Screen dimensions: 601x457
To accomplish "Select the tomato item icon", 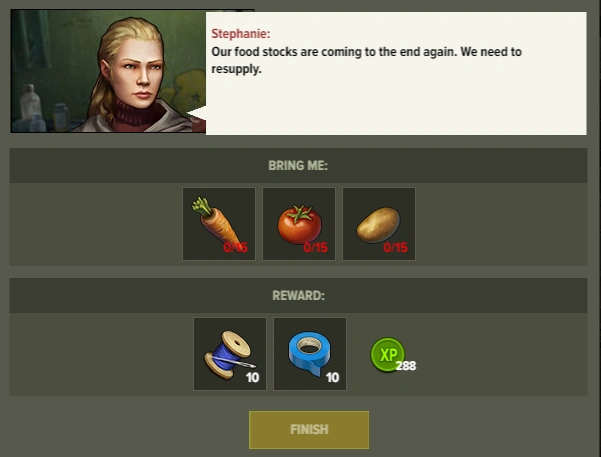I will [299, 224].
